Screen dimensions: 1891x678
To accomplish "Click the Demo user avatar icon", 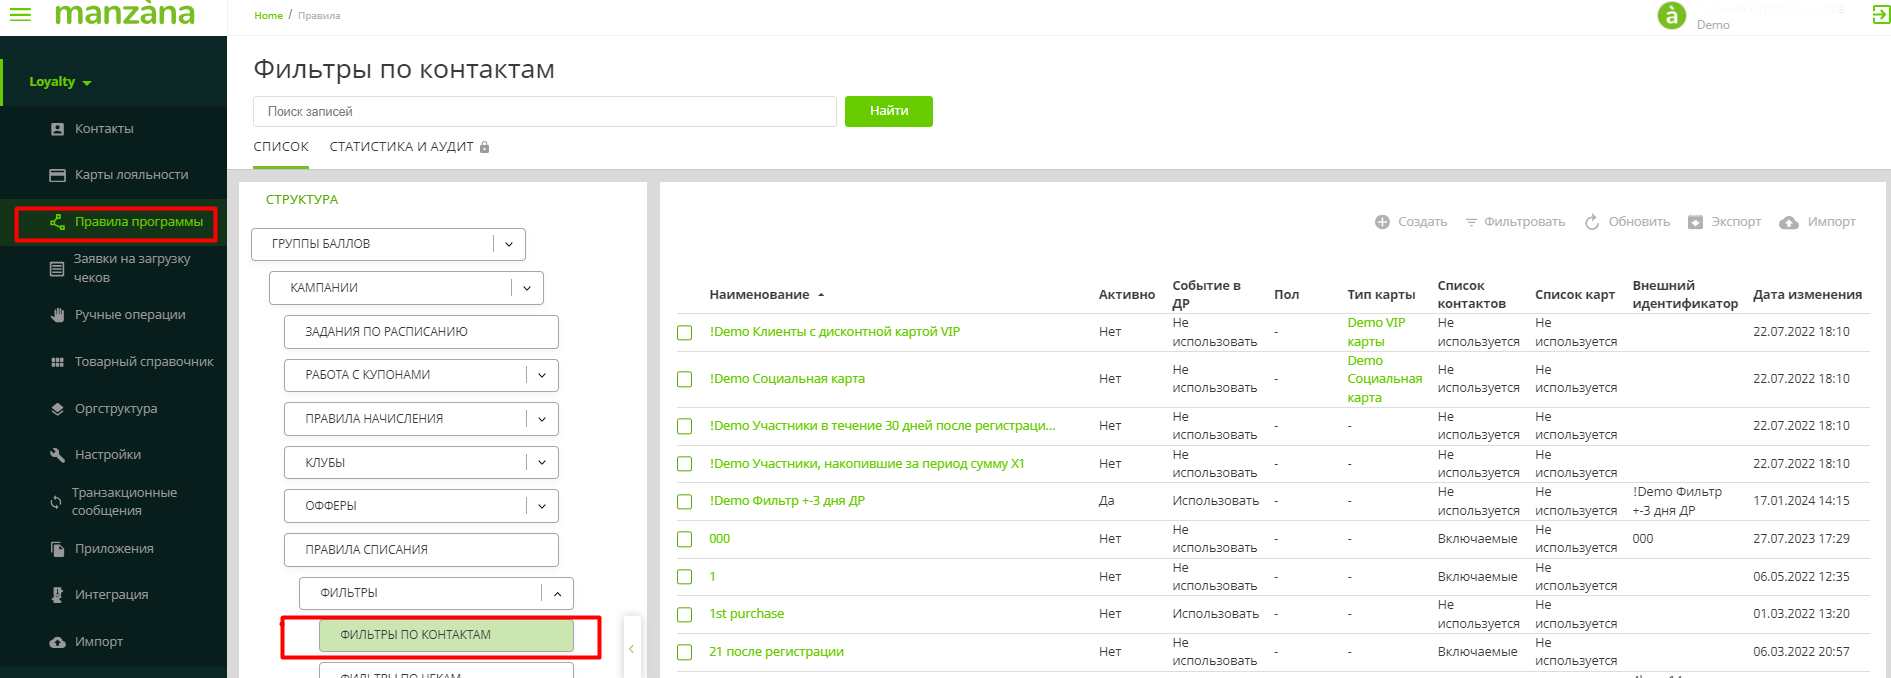I will [1671, 16].
